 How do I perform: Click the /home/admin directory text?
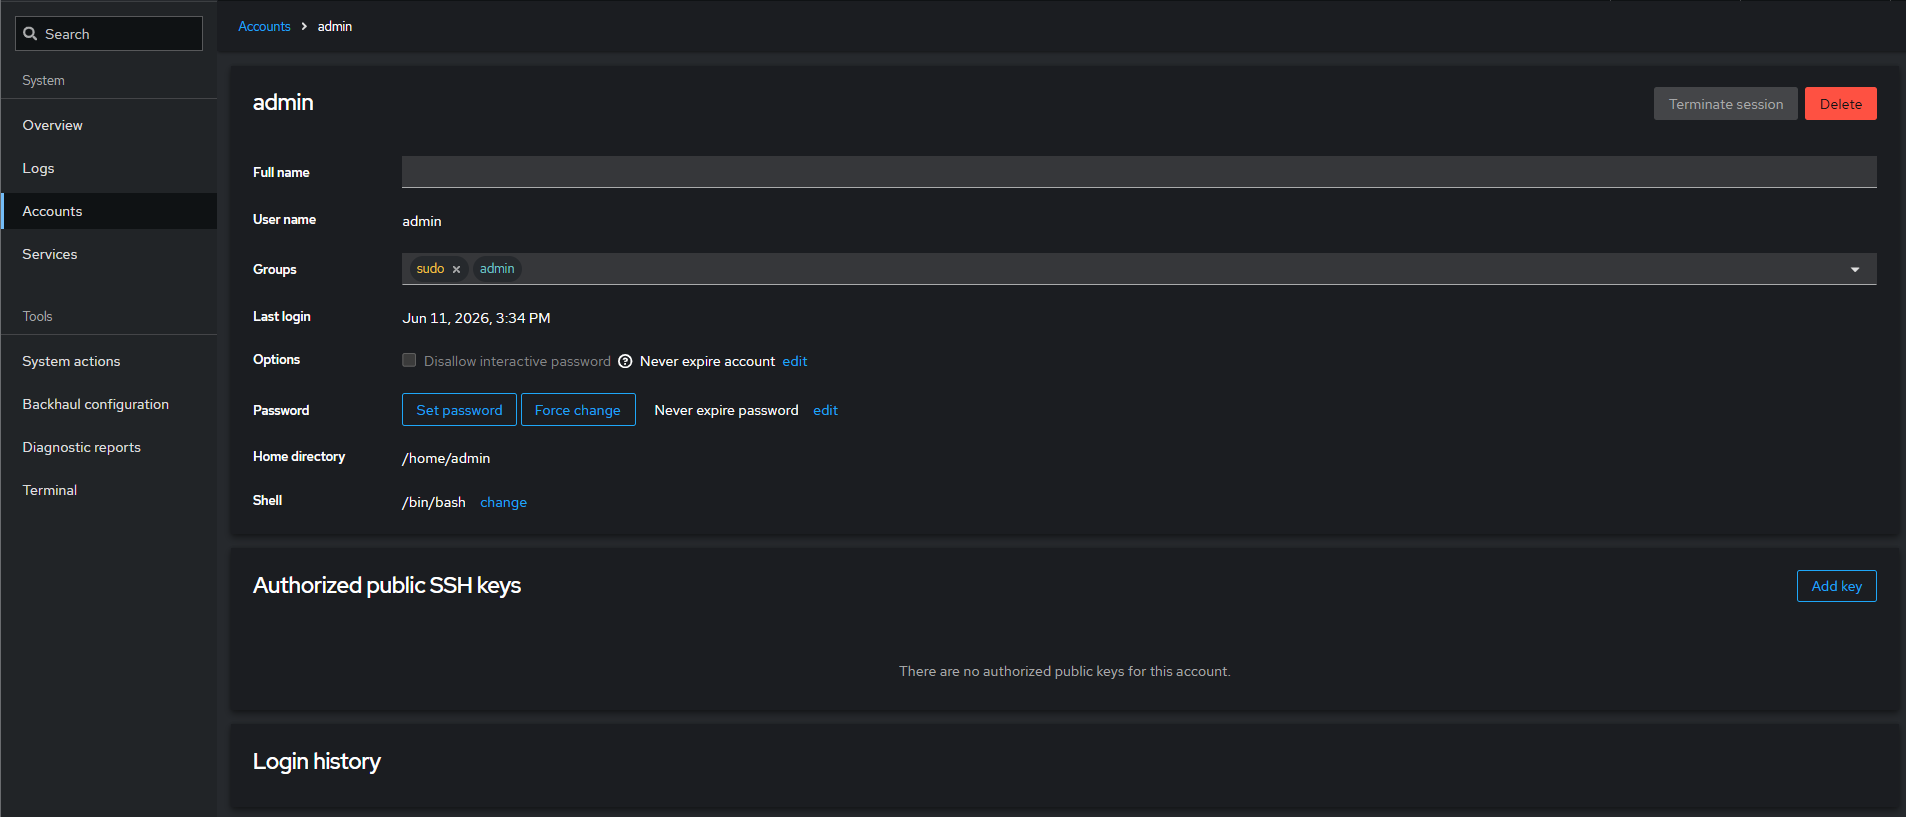(x=446, y=458)
